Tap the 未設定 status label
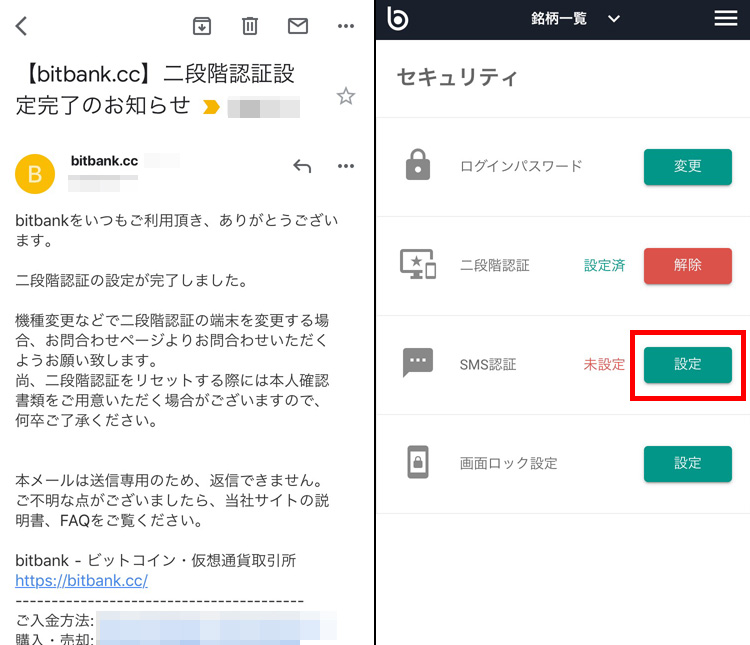Viewport: 750px width, 645px height. [x=604, y=365]
